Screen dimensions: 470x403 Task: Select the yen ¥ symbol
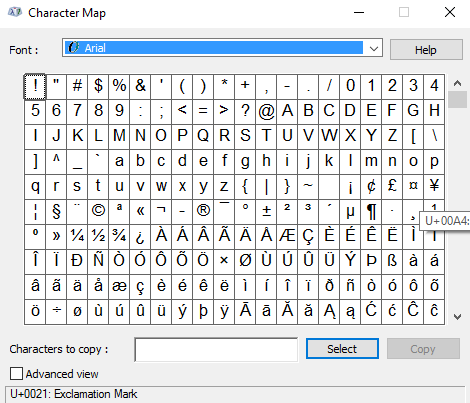[434, 187]
